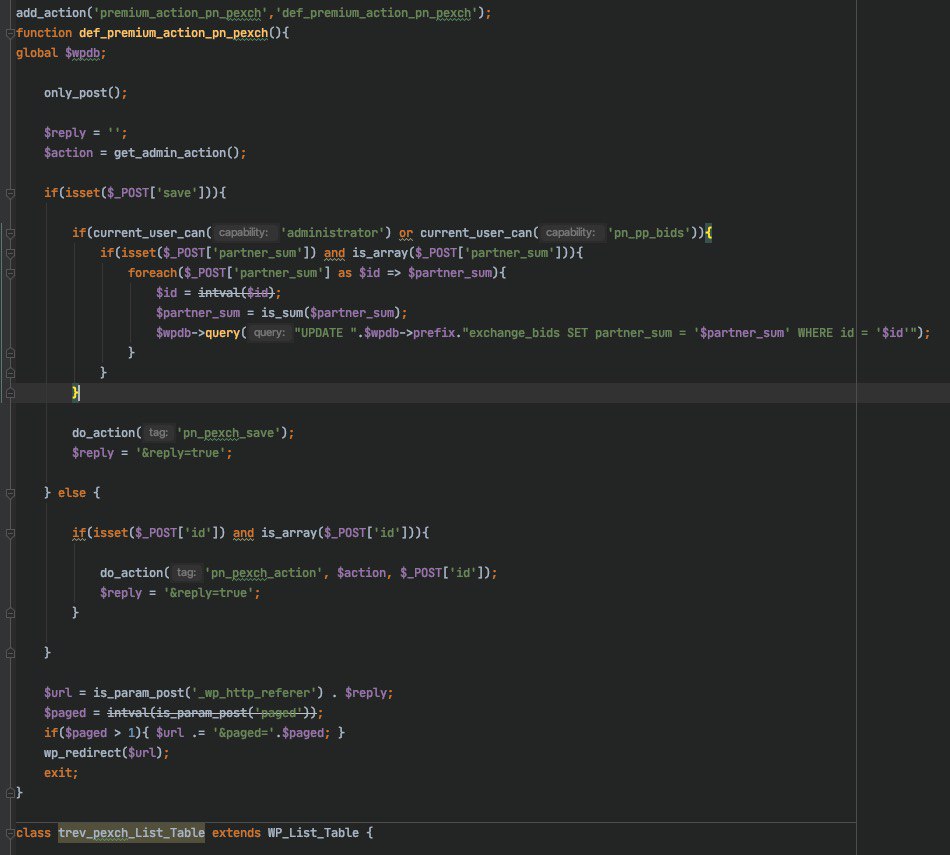The image size is (950, 855).
Task: Click get_admin_action() function call
Action: 177,153
